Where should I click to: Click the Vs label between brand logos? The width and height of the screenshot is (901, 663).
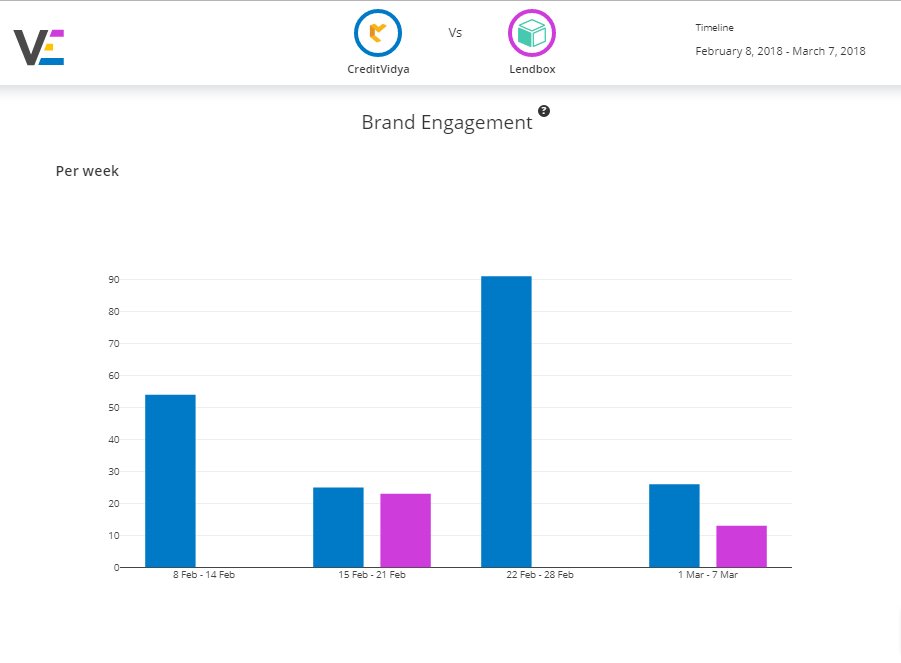(455, 32)
